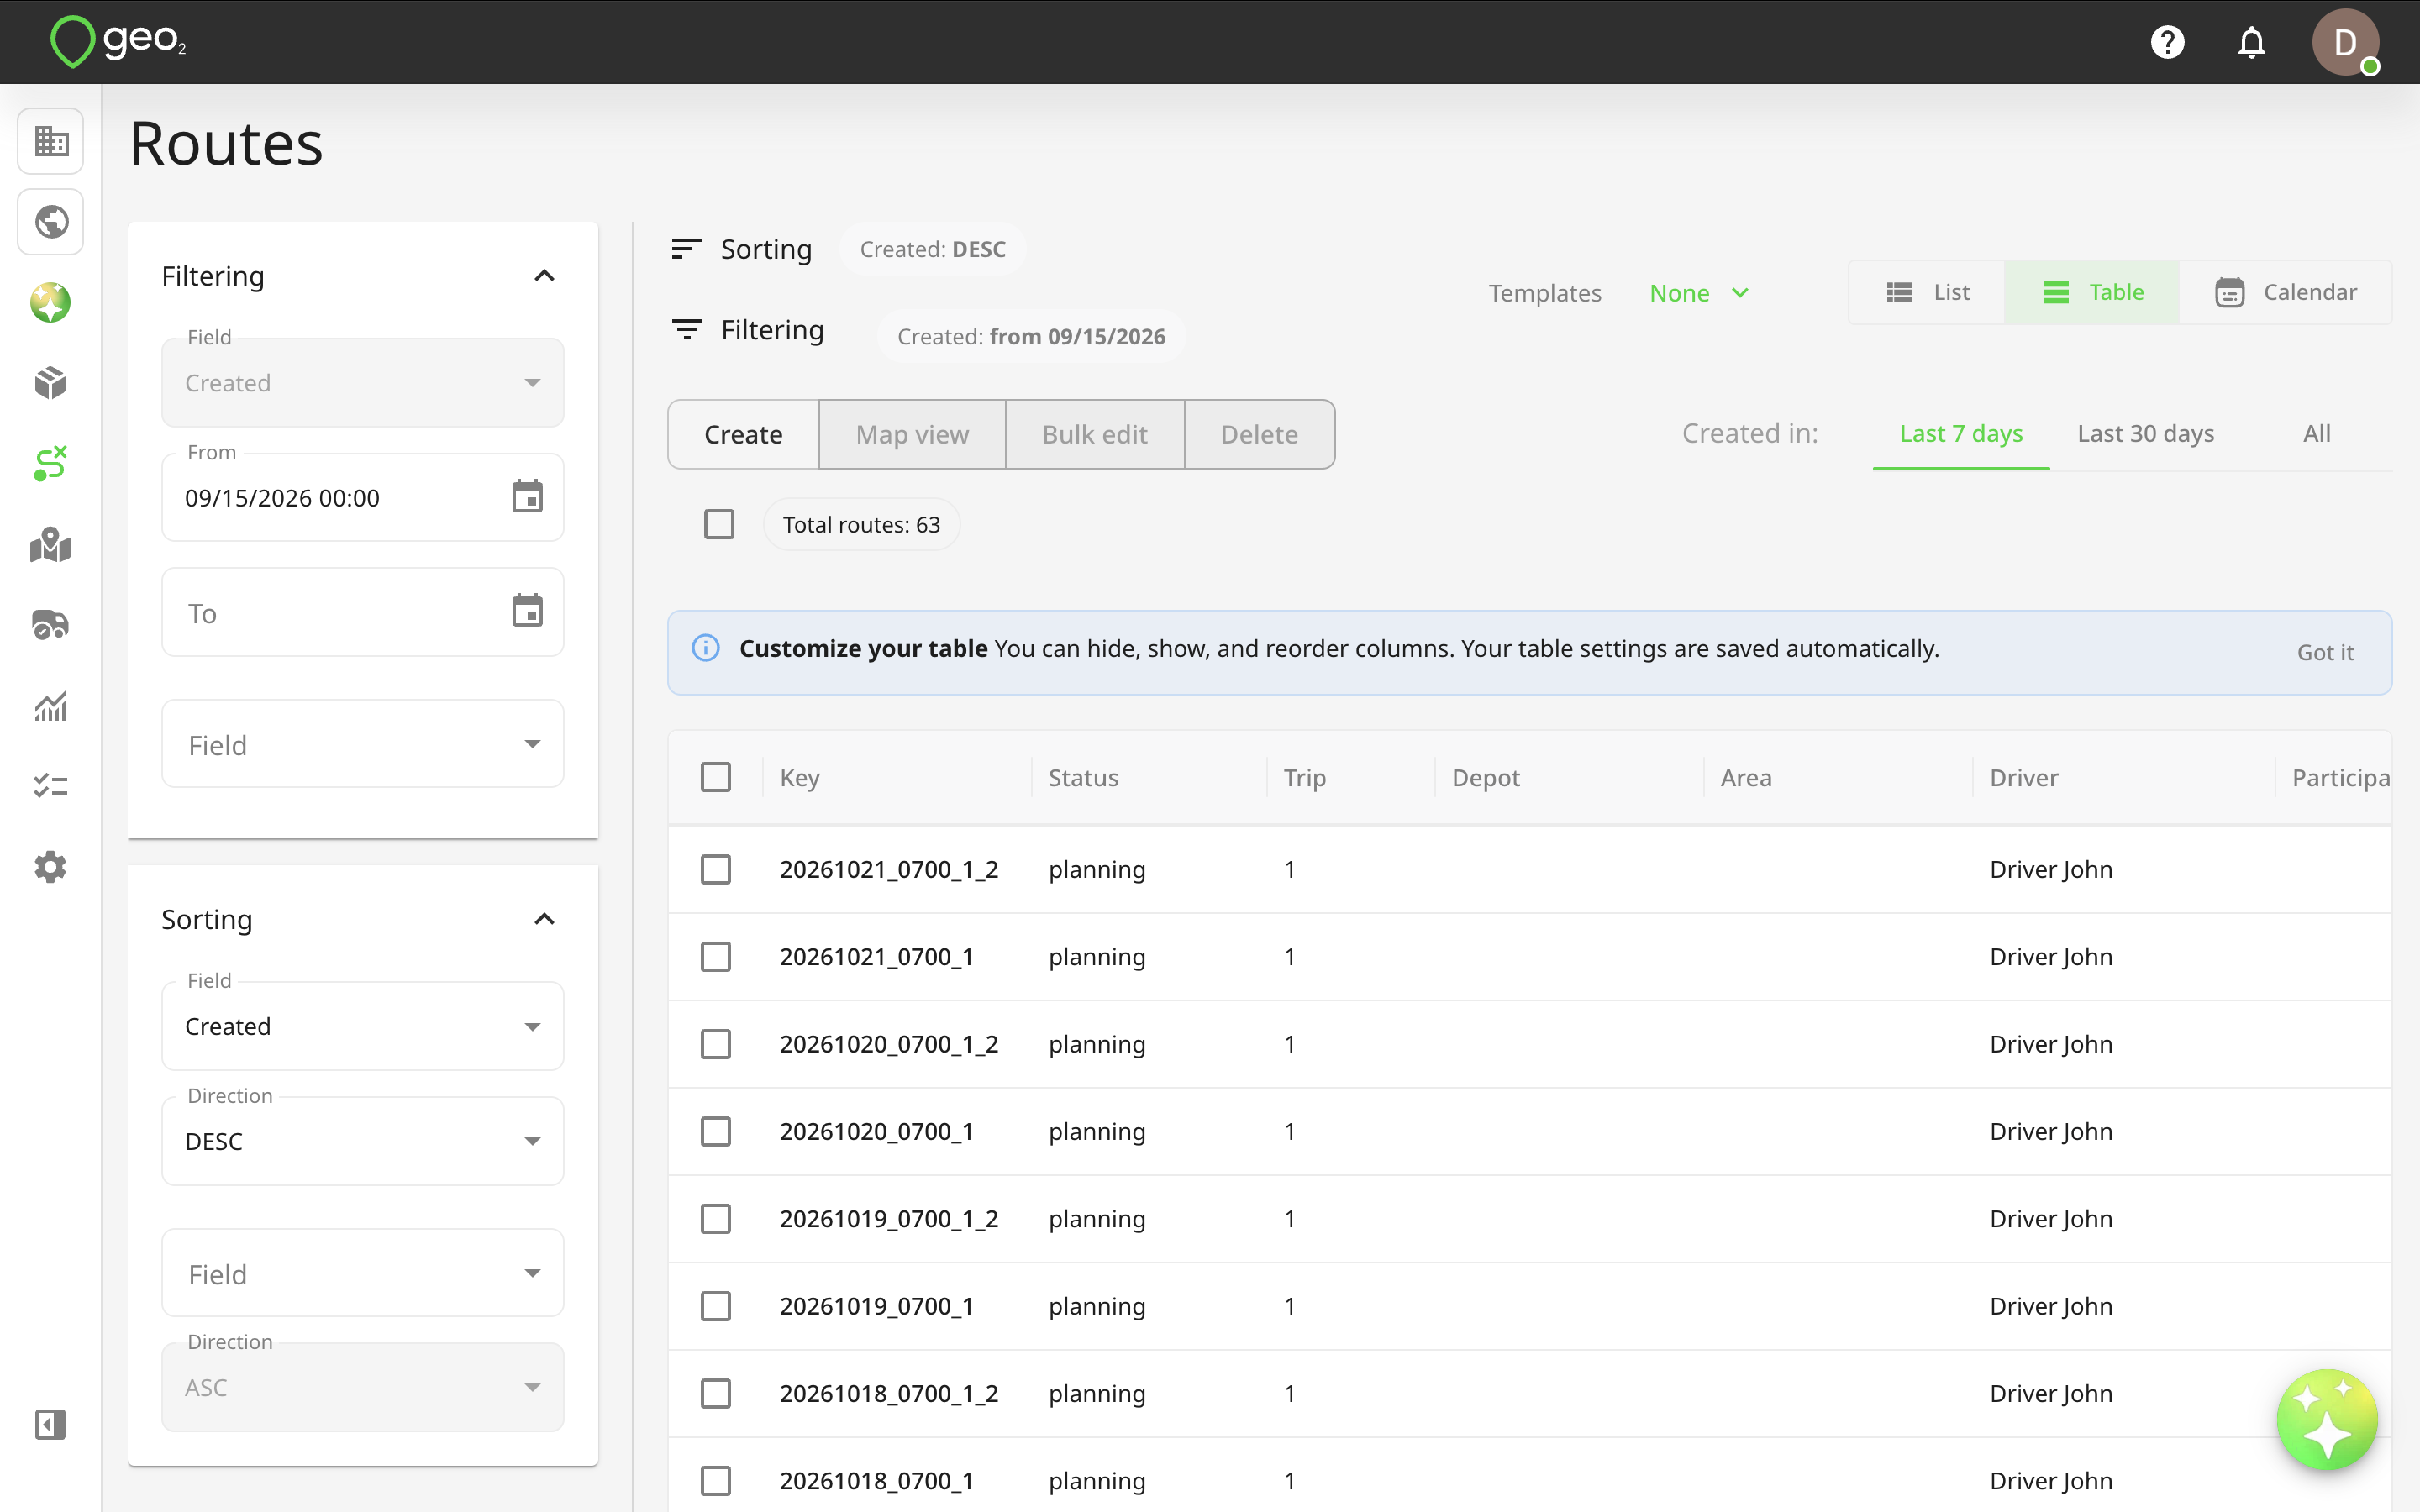Click the Create button
Image resolution: width=2420 pixels, height=1512 pixels.
point(743,434)
